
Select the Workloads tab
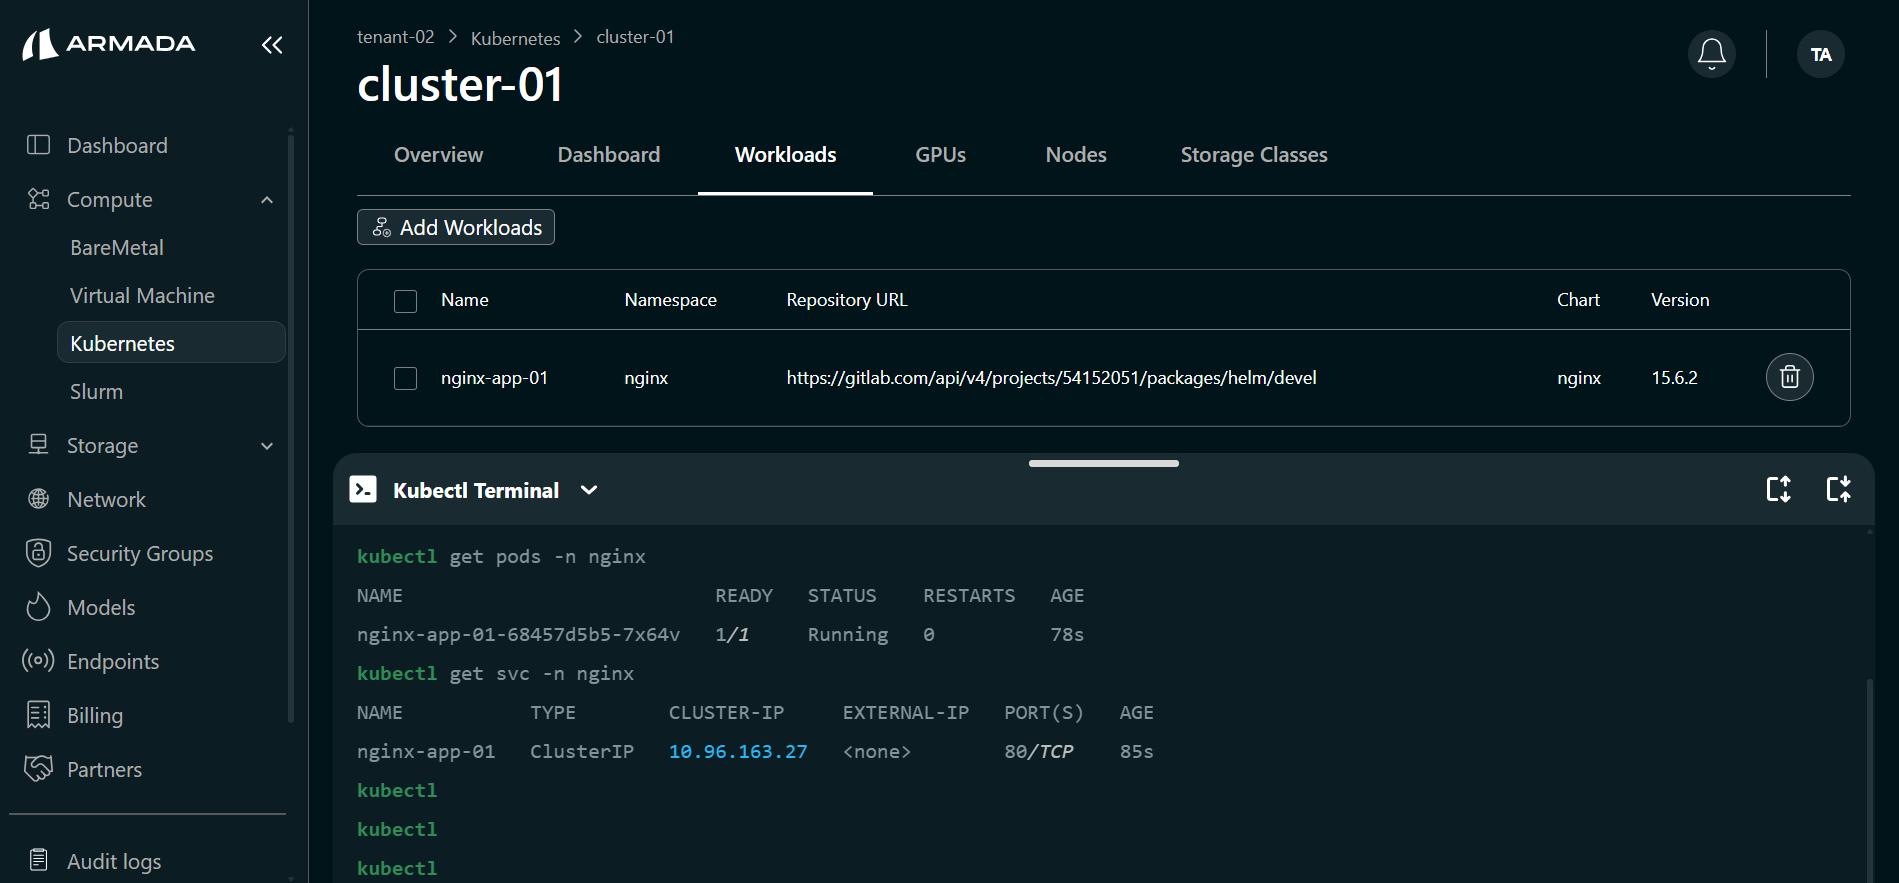tap(785, 155)
